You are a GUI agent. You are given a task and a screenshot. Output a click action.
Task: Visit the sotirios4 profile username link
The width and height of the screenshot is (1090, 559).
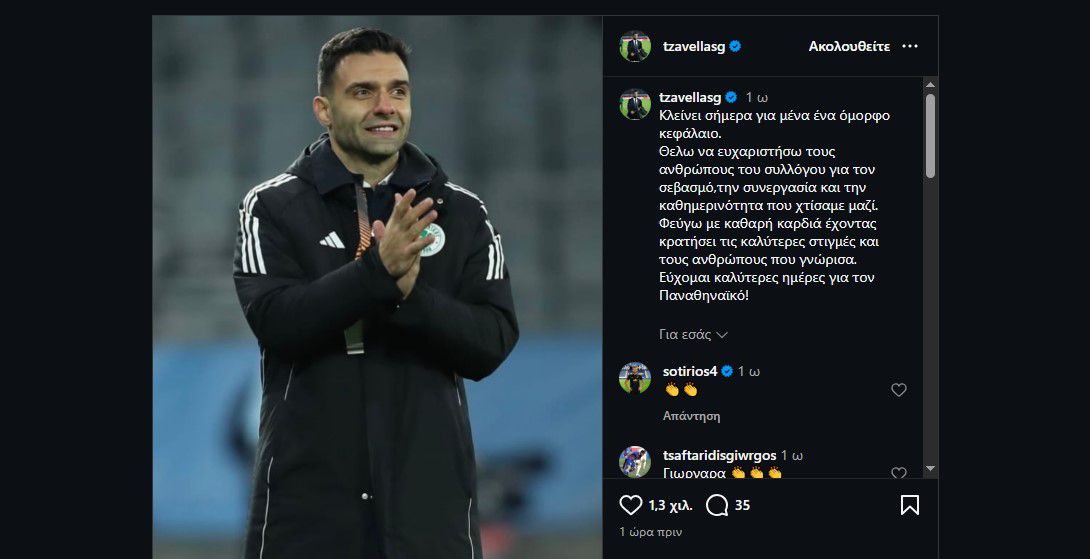tap(690, 371)
